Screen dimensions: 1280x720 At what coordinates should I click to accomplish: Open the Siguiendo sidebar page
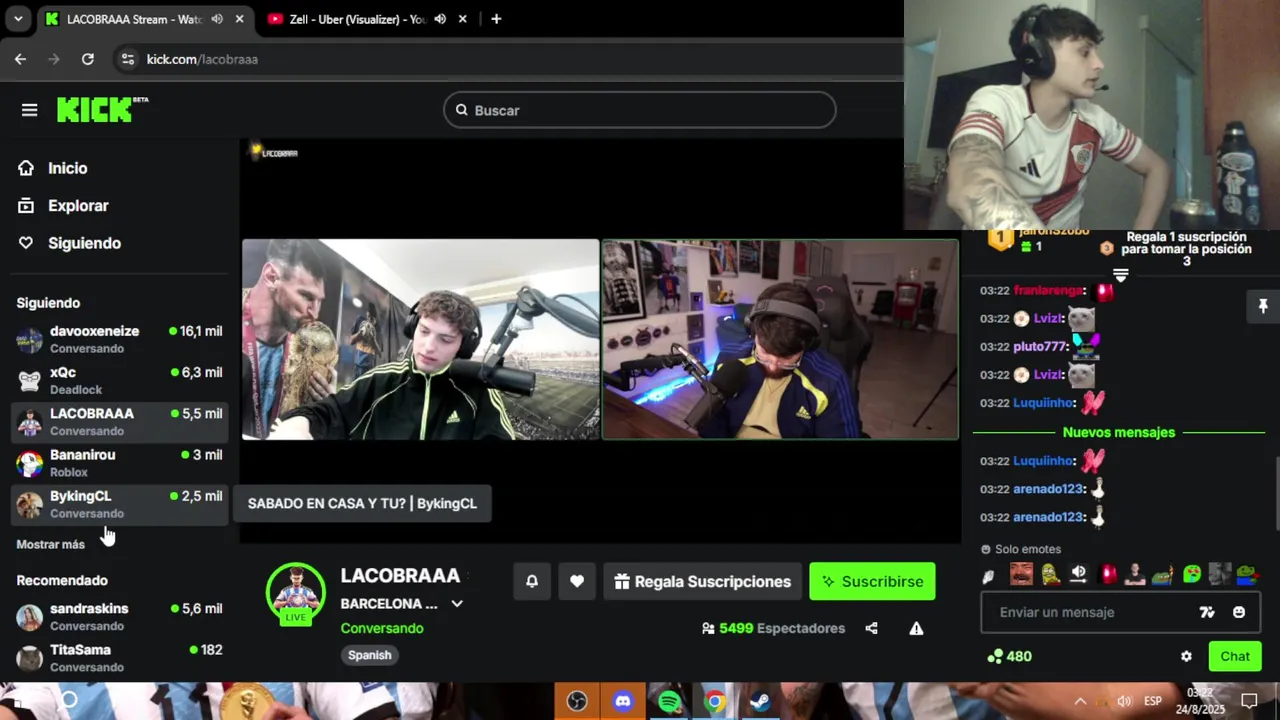[x=69, y=243]
